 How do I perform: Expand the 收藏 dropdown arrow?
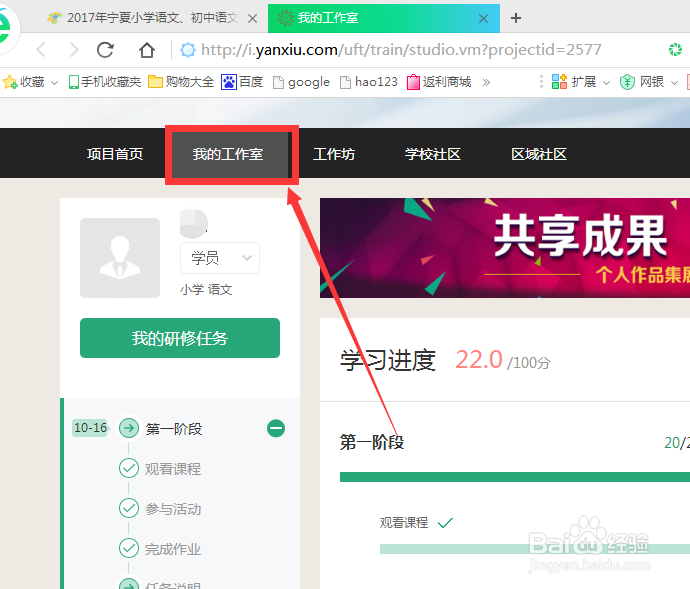[55, 83]
